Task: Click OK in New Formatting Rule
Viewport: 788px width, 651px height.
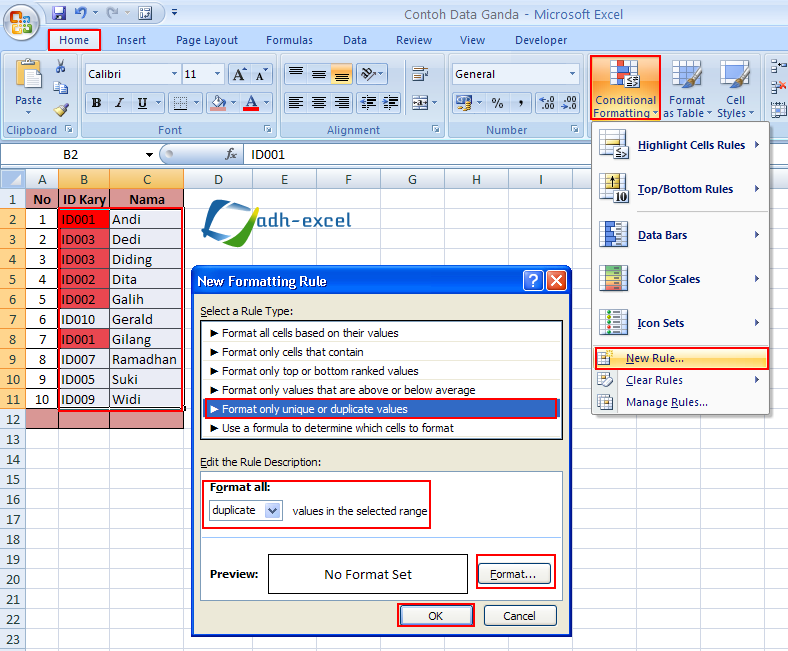Action: tap(436, 616)
